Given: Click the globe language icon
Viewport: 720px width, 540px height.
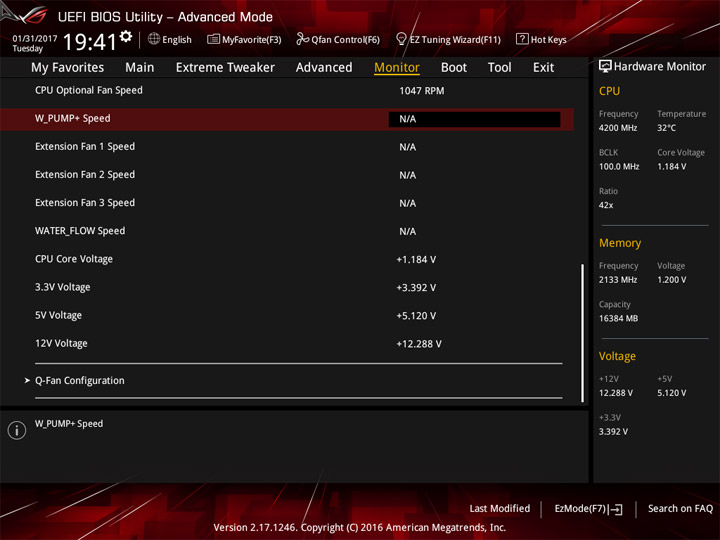Looking at the screenshot, I should [x=154, y=39].
